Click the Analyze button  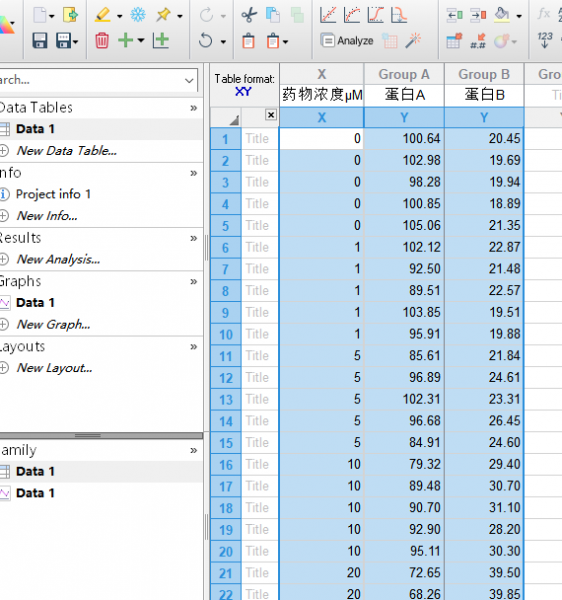[347, 40]
